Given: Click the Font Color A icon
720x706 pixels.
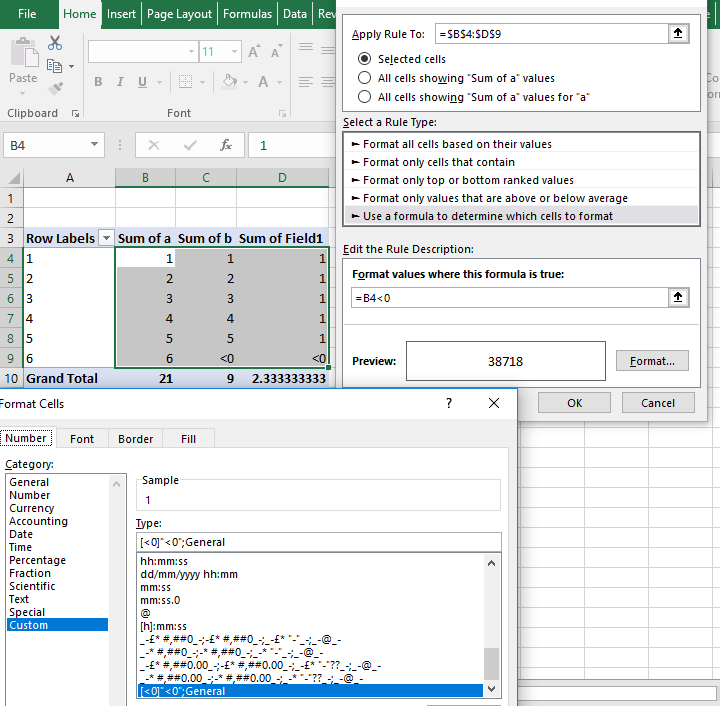Looking at the screenshot, I should point(263,82).
